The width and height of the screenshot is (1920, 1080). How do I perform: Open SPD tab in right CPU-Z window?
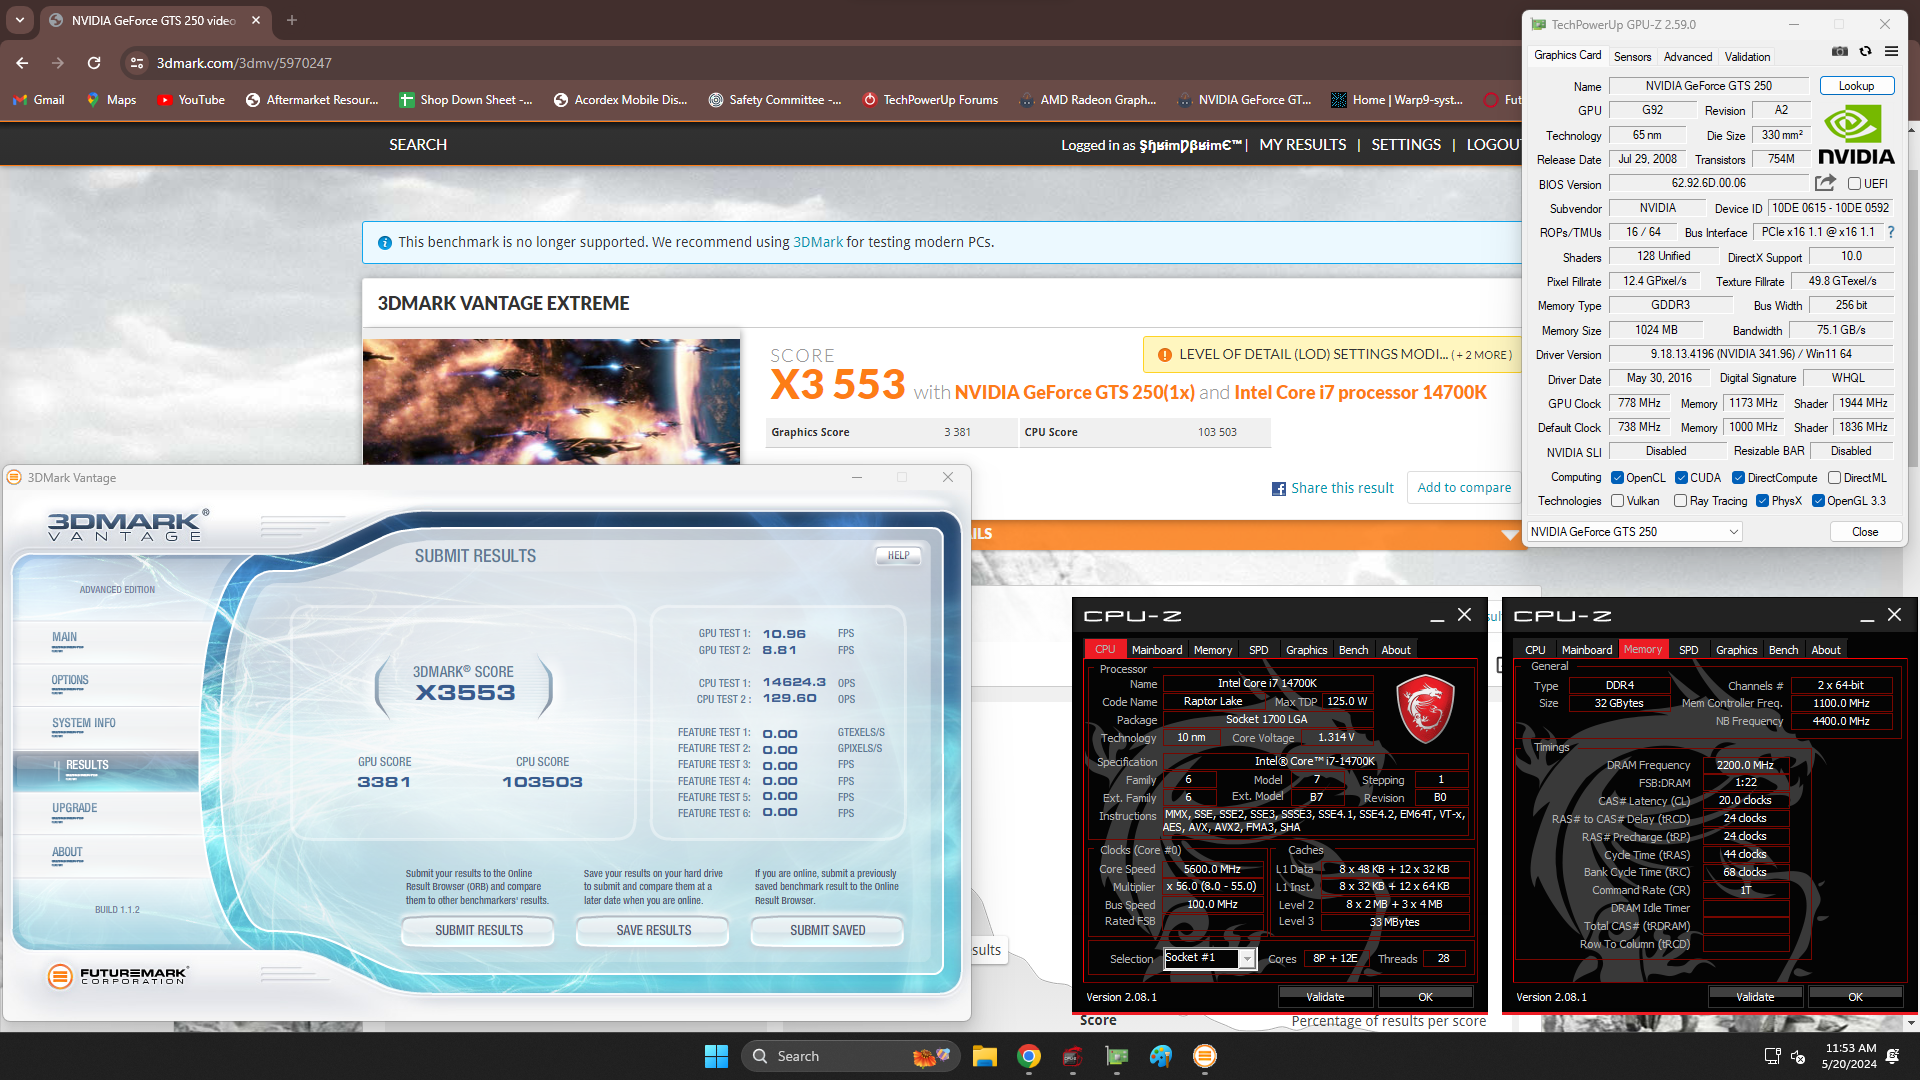coord(1688,650)
